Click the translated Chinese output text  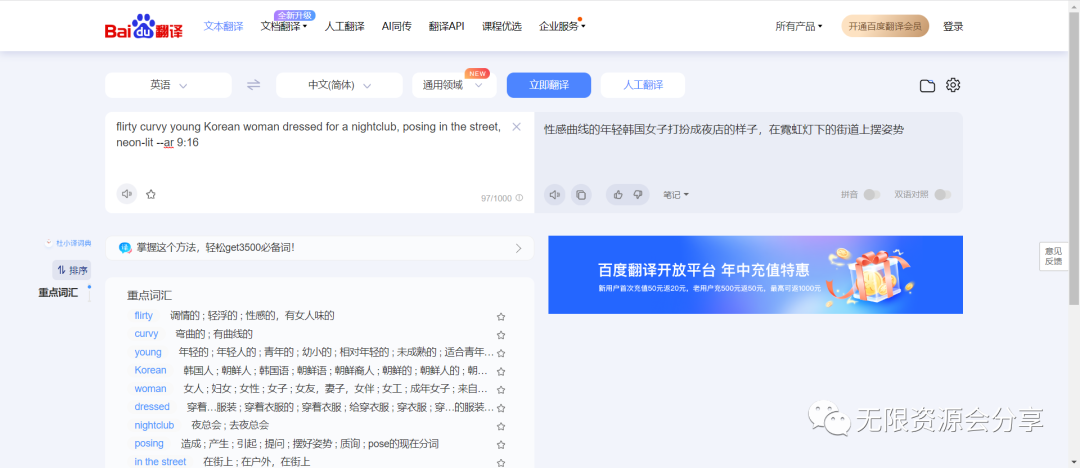[723, 130]
